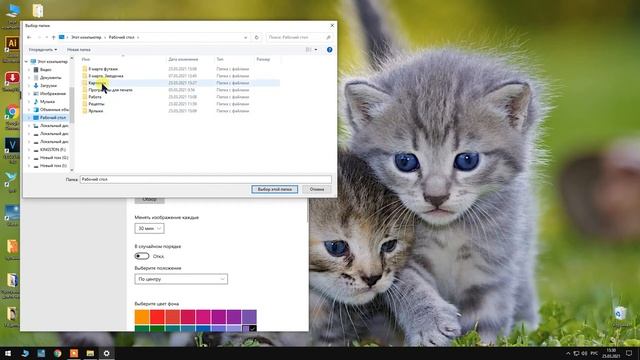Click the input language indicator in system tray

tap(594, 353)
